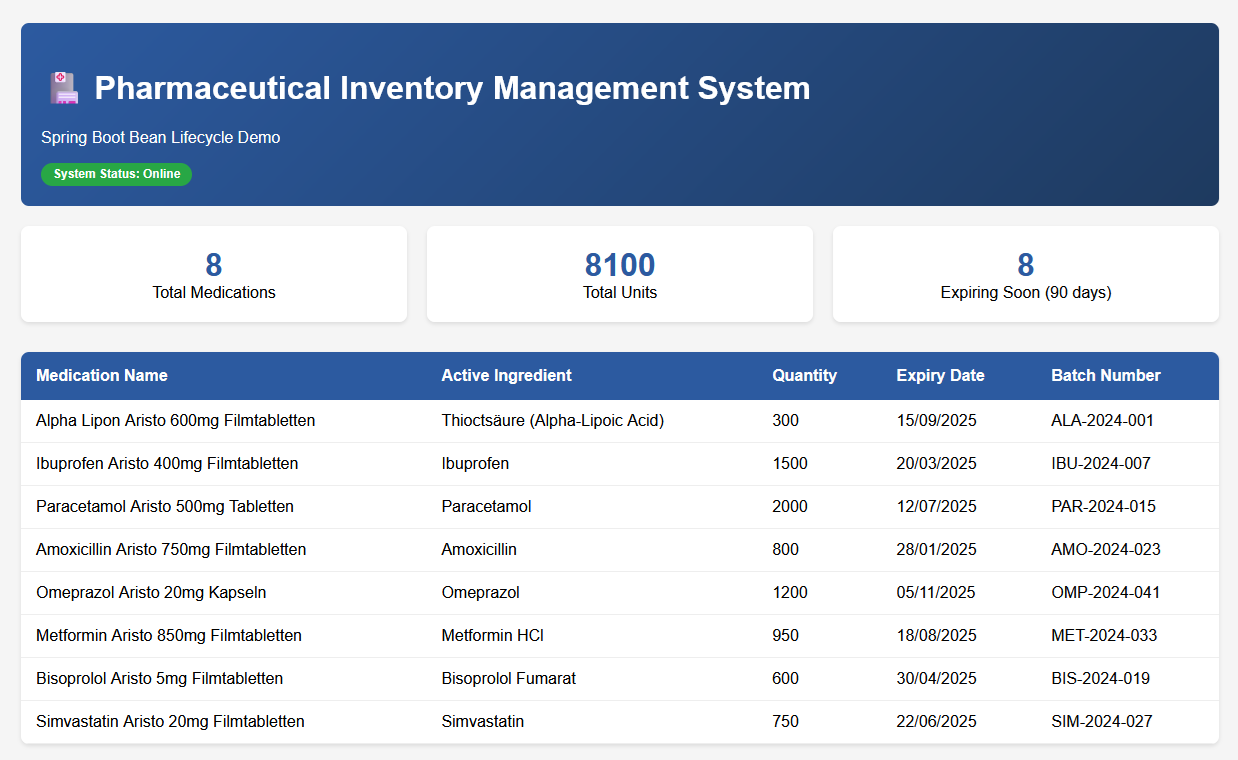Click batch number AMO-2024-023
This screenshot has height=760, width=1238.
point(1105,550)
